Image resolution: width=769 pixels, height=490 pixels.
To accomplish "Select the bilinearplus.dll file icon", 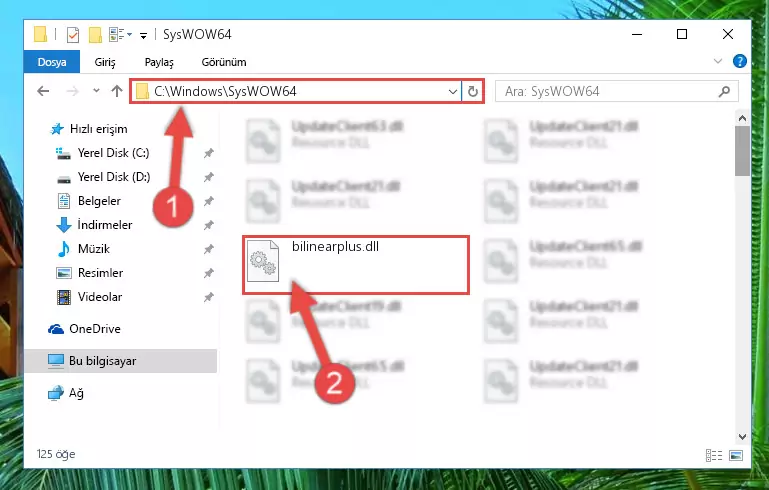I will (x=263, y=261).
